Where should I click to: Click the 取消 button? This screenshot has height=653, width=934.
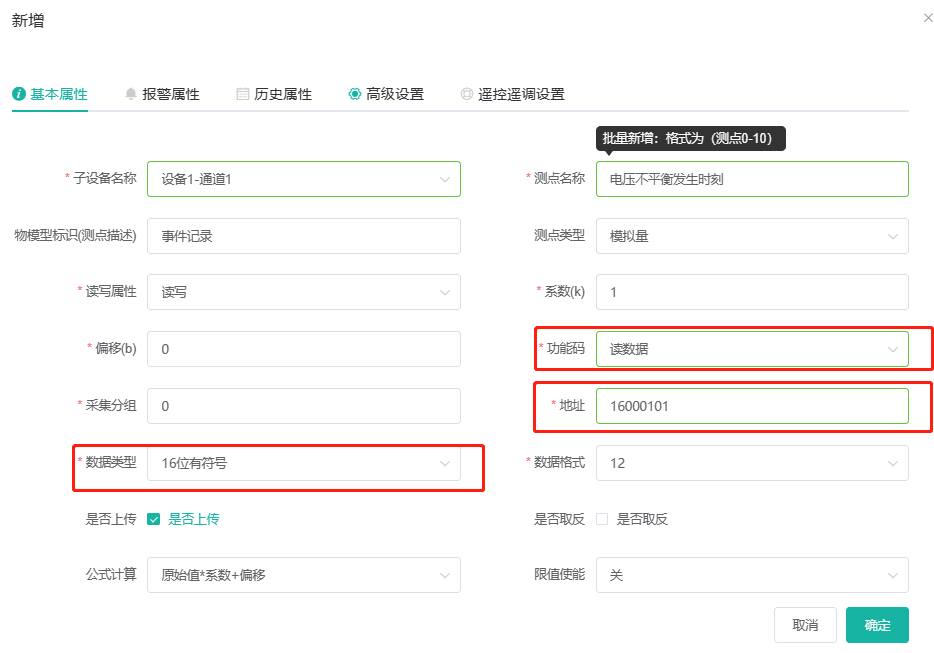[x=804, y=625]
